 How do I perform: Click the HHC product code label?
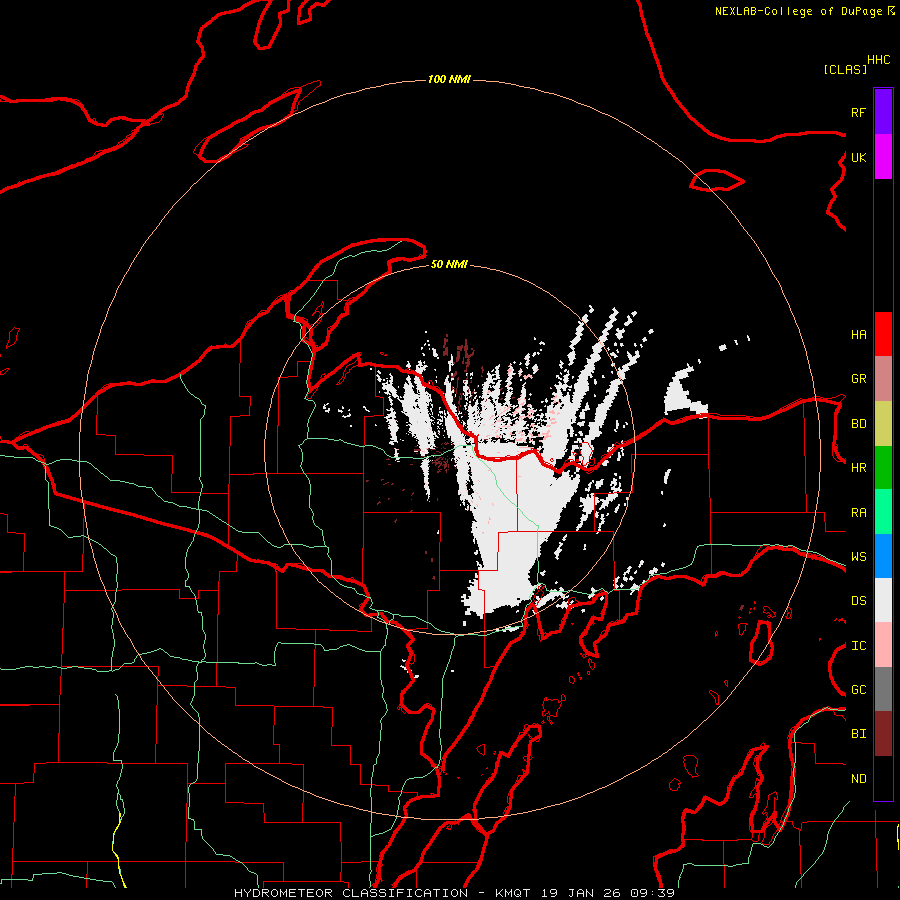[x=879, y=60]
